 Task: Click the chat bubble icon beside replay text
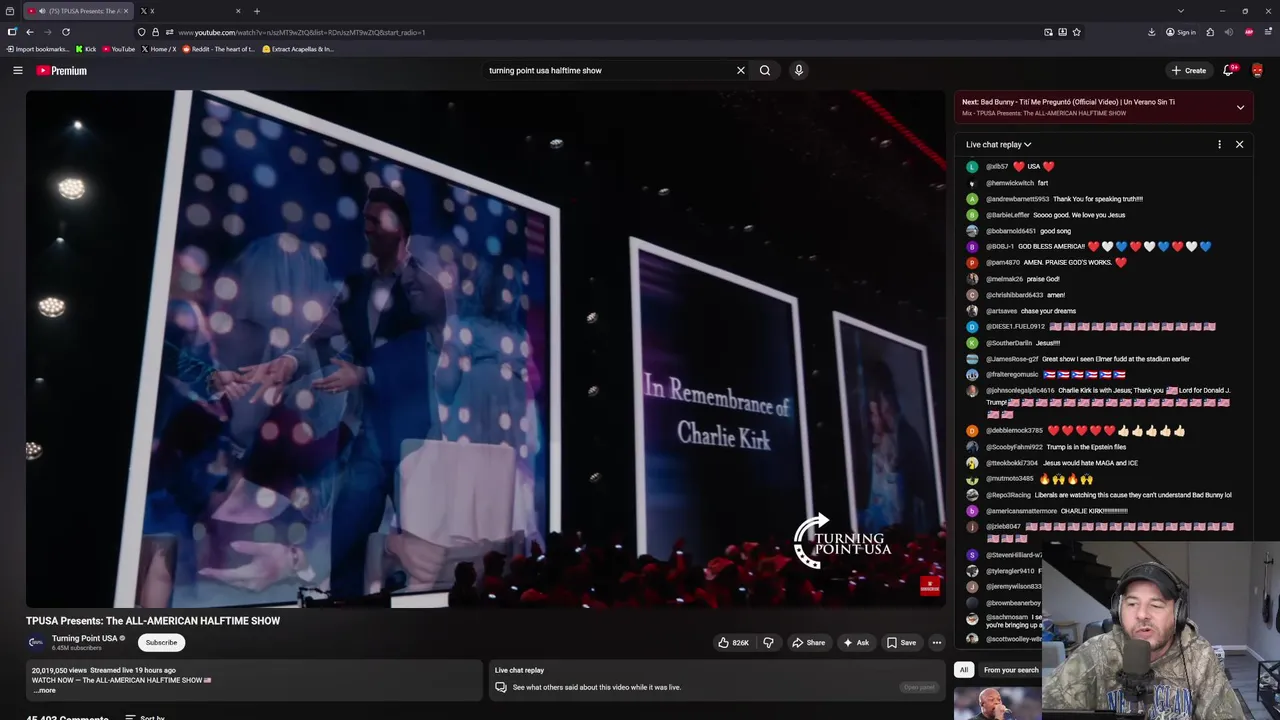pyautogui.click(x=501, y=687)
